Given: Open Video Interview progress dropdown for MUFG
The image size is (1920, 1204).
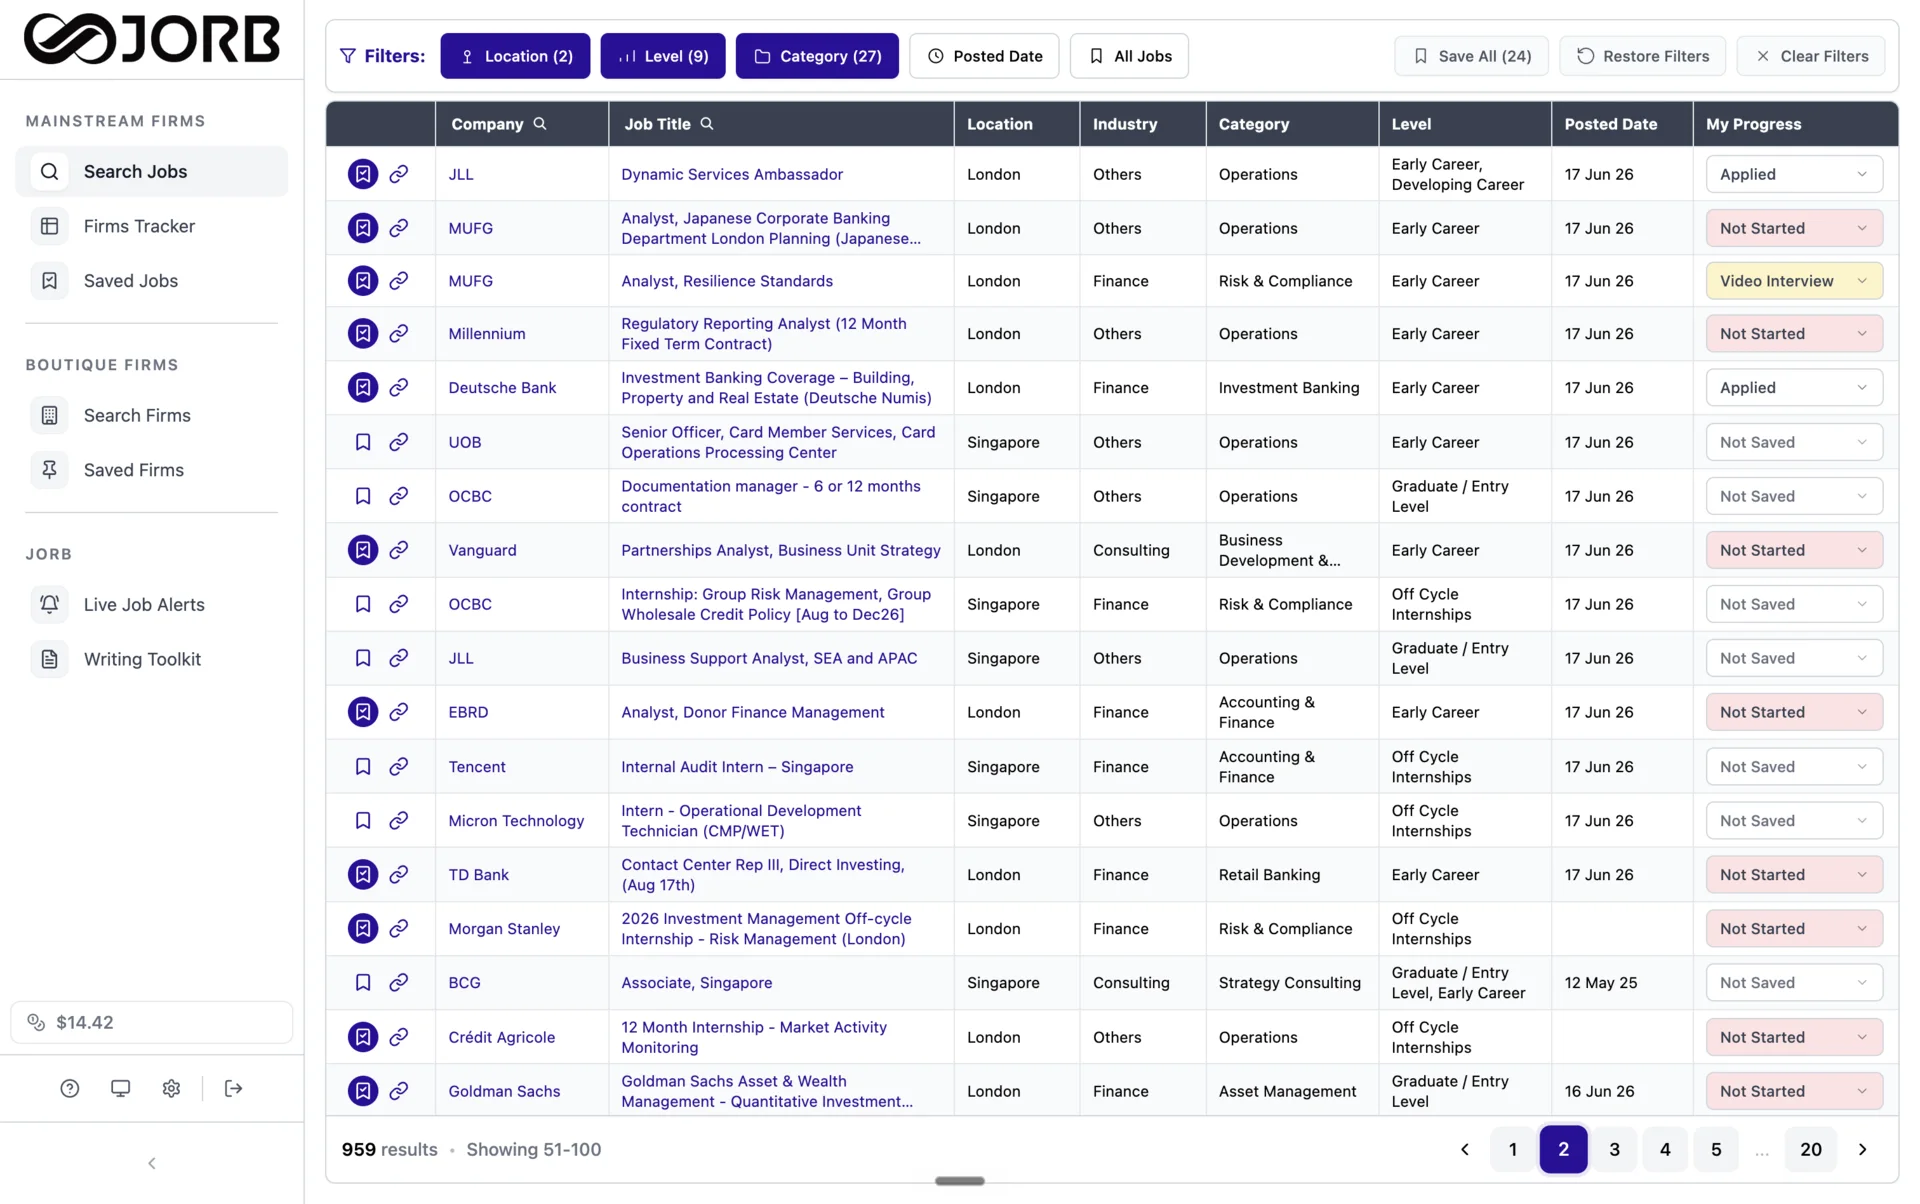Looking at the screenshot, I should click(x=1794, y=281).
